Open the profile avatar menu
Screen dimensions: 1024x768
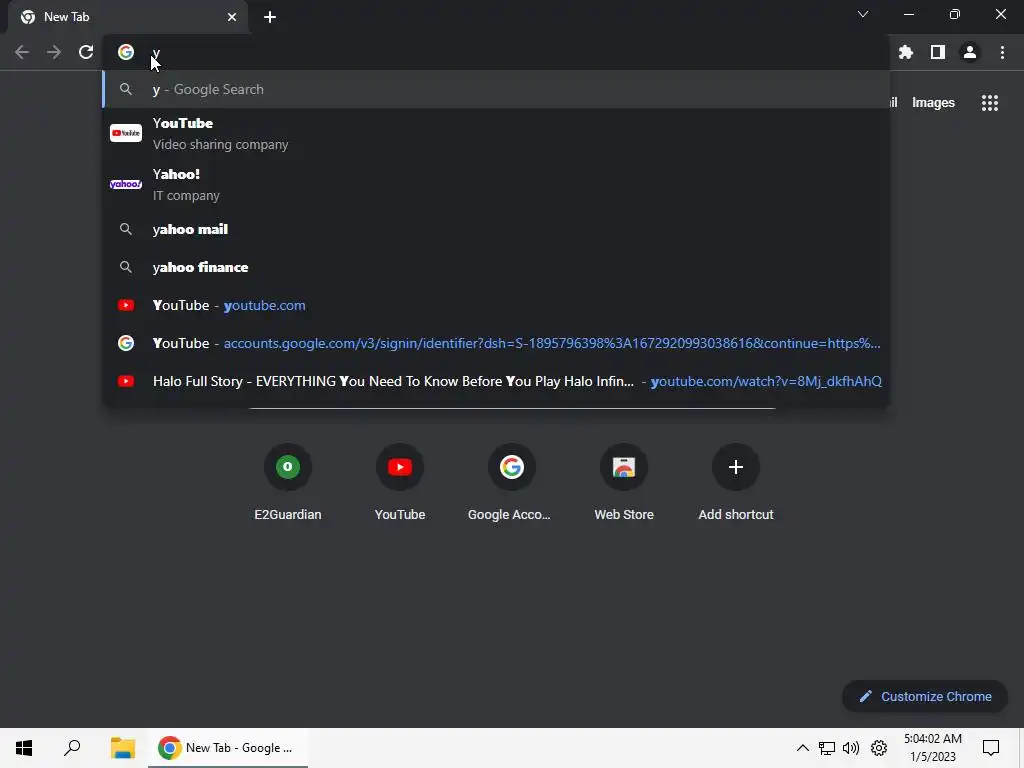point(970,52)
